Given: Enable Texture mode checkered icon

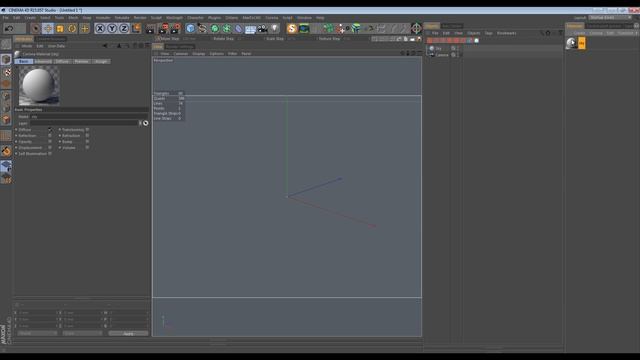Looking at the screenshot, I should [6, 72].
